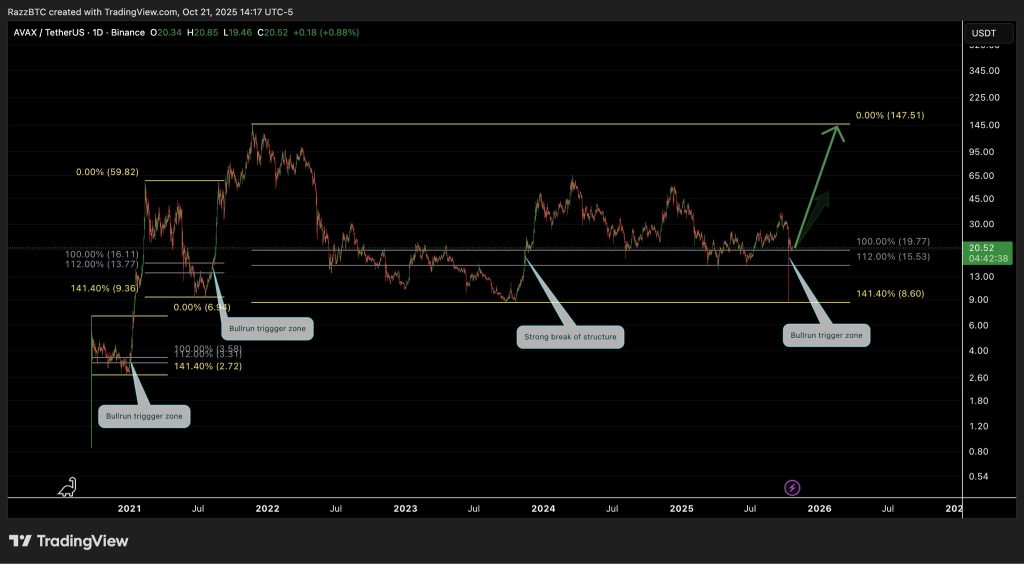Select the 0.00% (147.51) Fibonacci label

click(x=890, y=115)
